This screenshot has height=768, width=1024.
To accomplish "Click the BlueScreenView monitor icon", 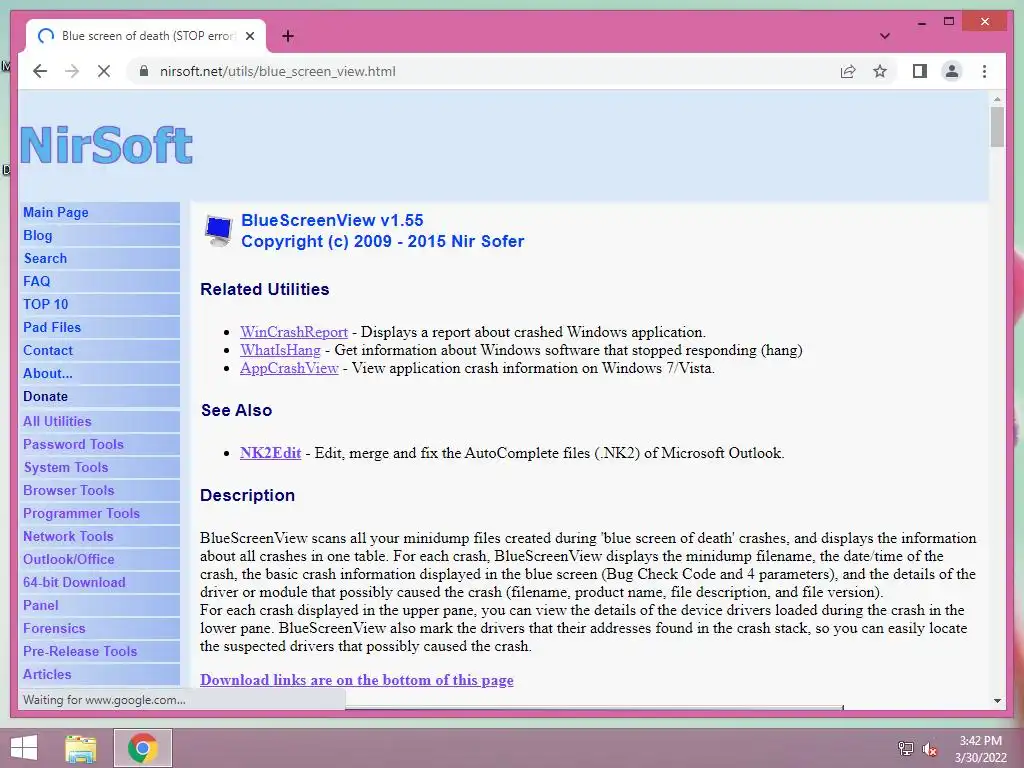I will click(x=217, y=231).
